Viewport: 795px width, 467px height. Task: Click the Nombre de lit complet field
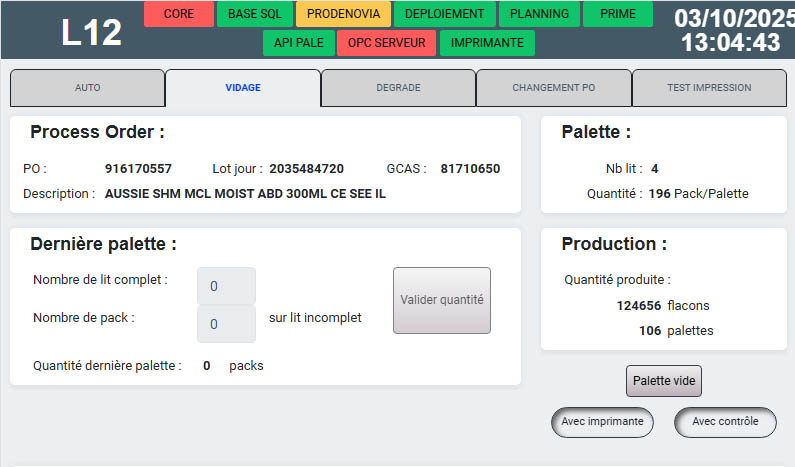click(x=226, y=286)
